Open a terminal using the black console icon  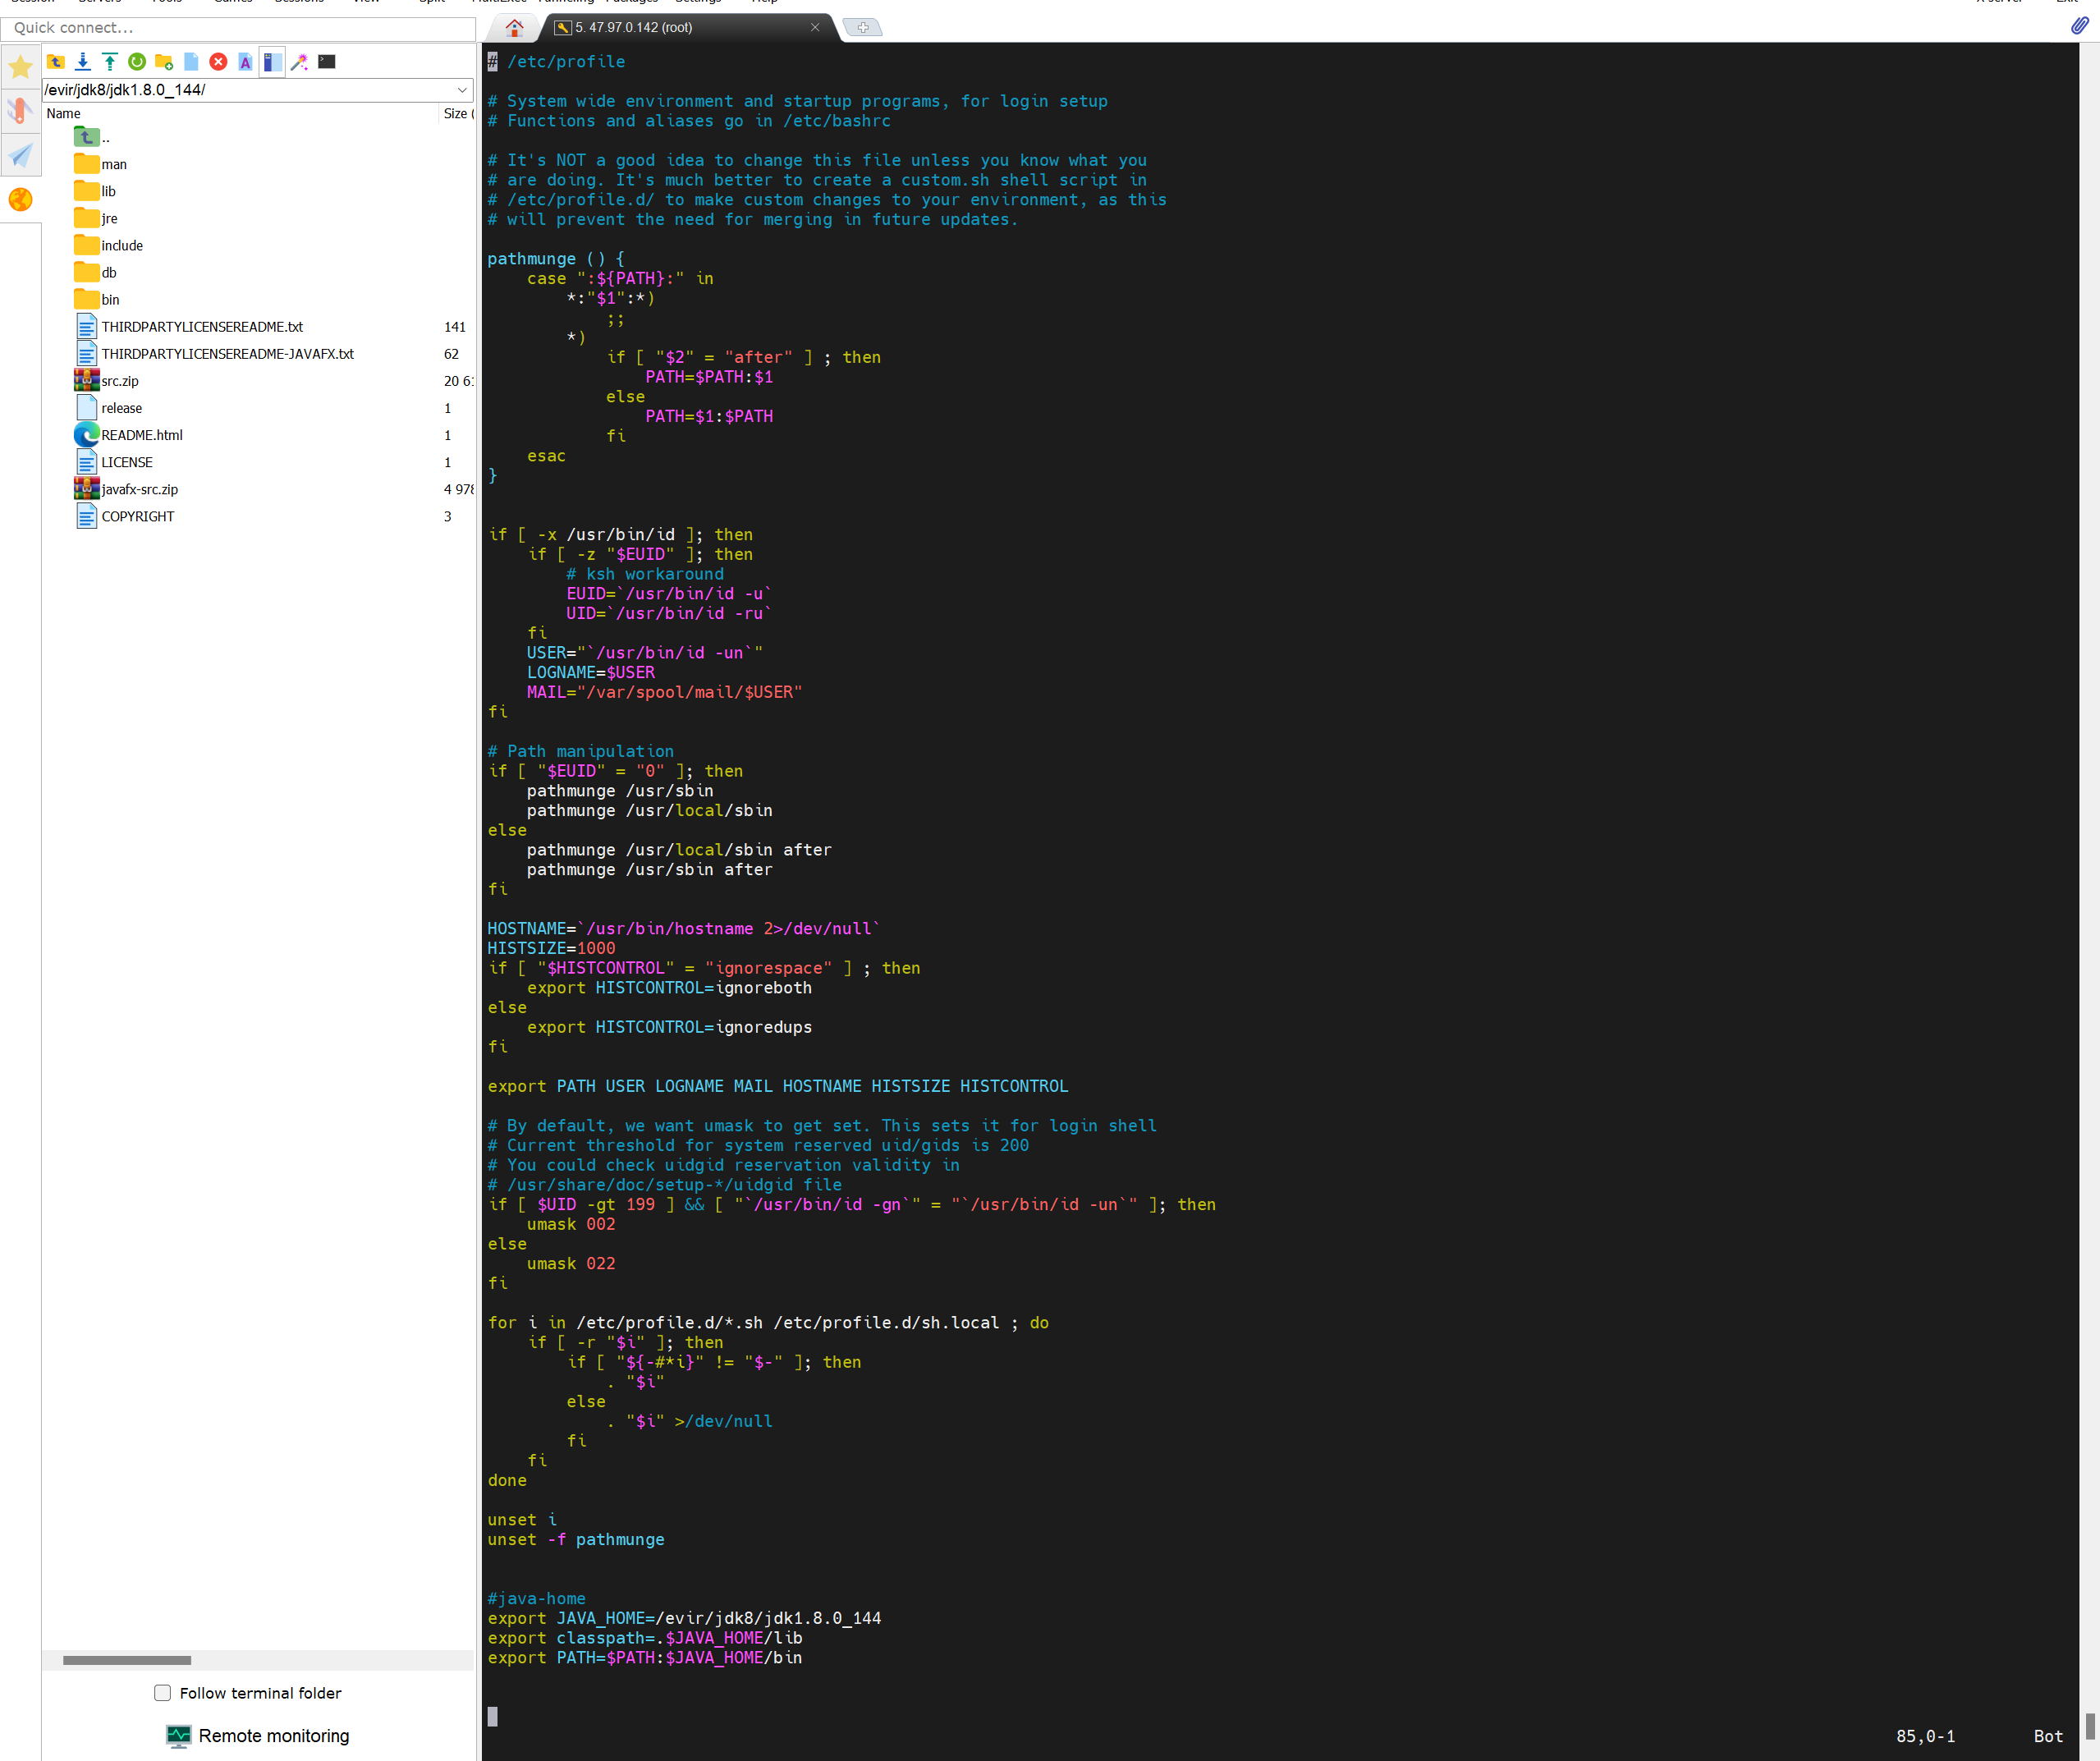point(327,62)
